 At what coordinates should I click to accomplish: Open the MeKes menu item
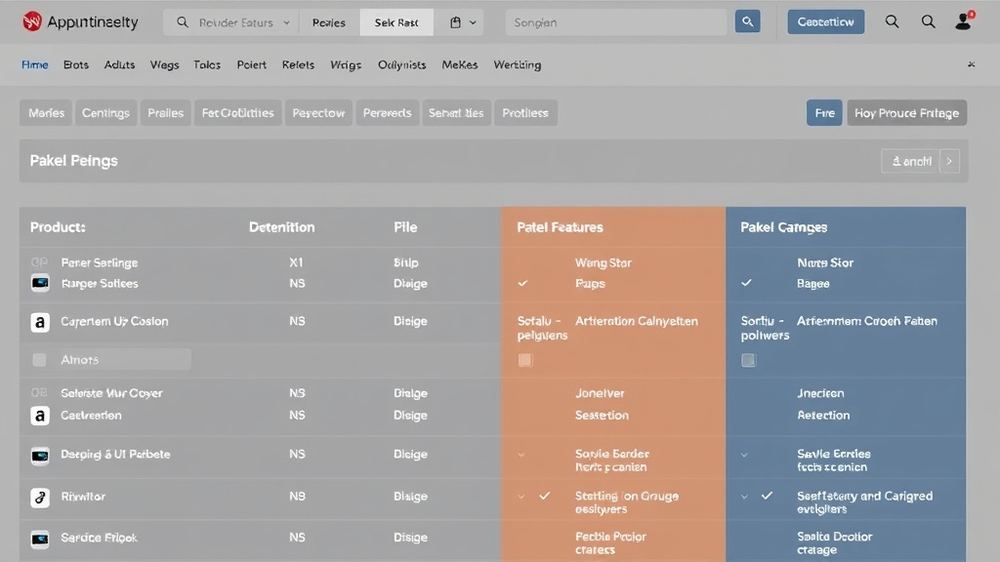459,65
